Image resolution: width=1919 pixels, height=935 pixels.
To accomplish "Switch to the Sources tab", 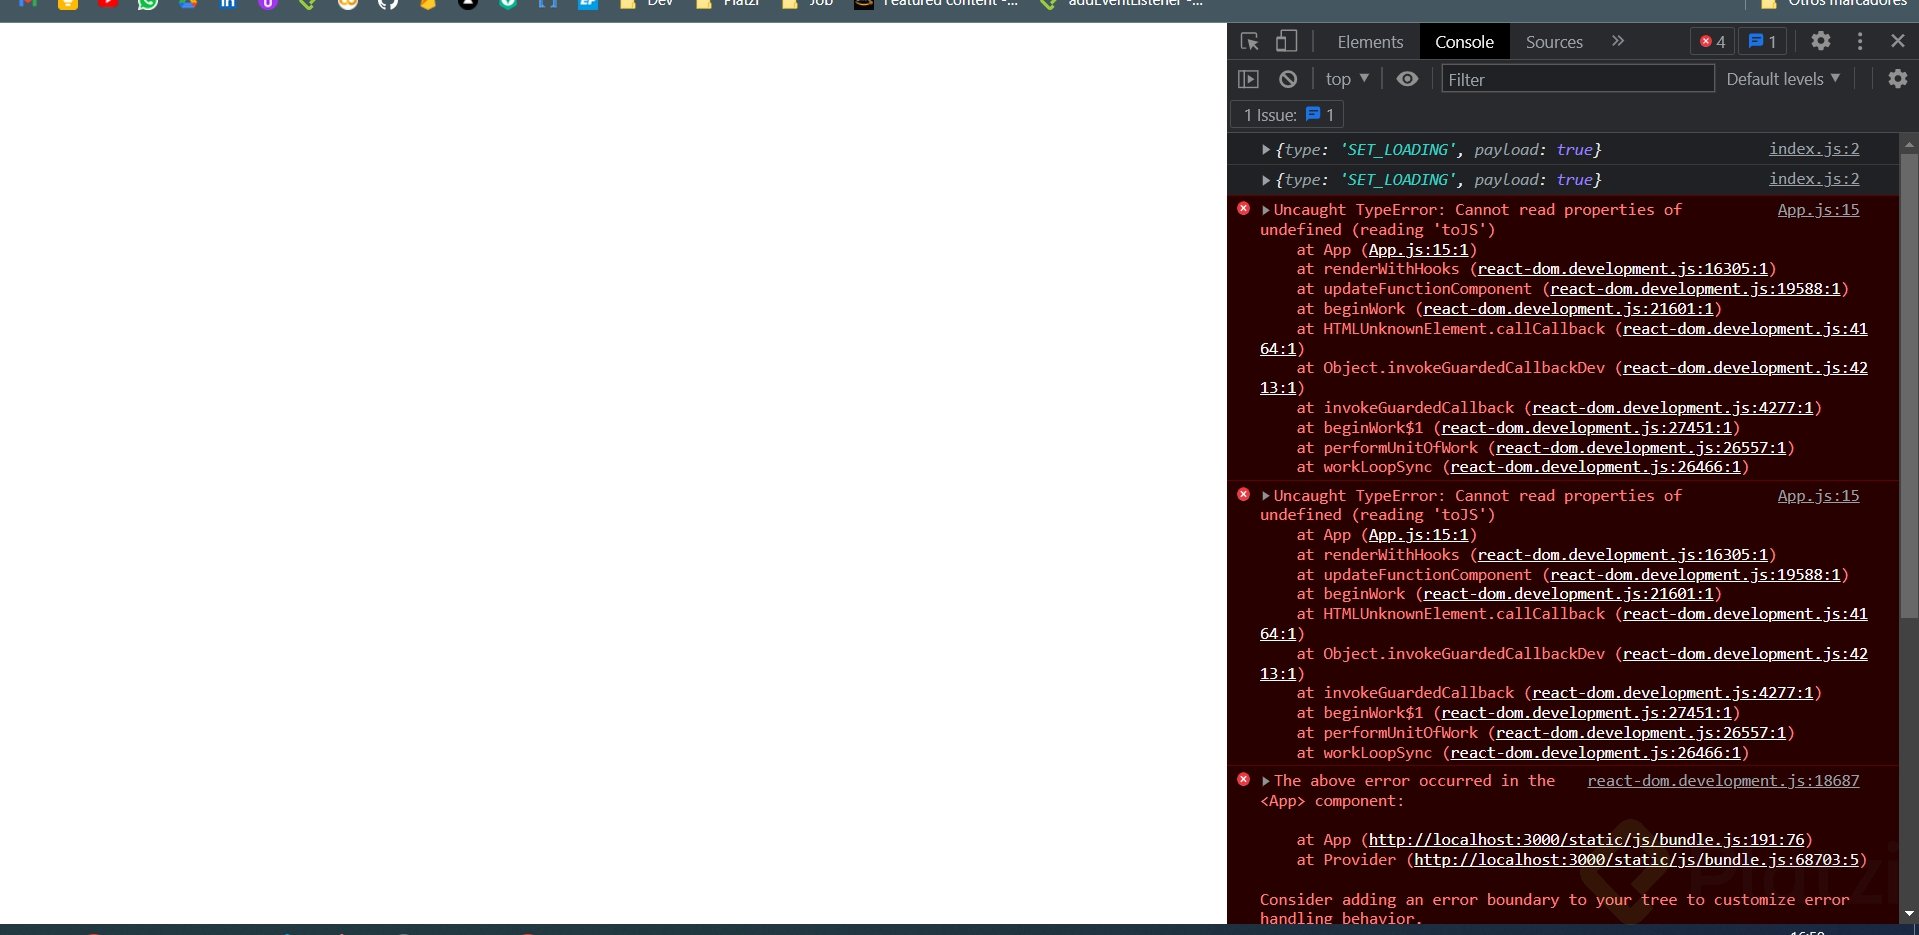I will [1552, 42].
